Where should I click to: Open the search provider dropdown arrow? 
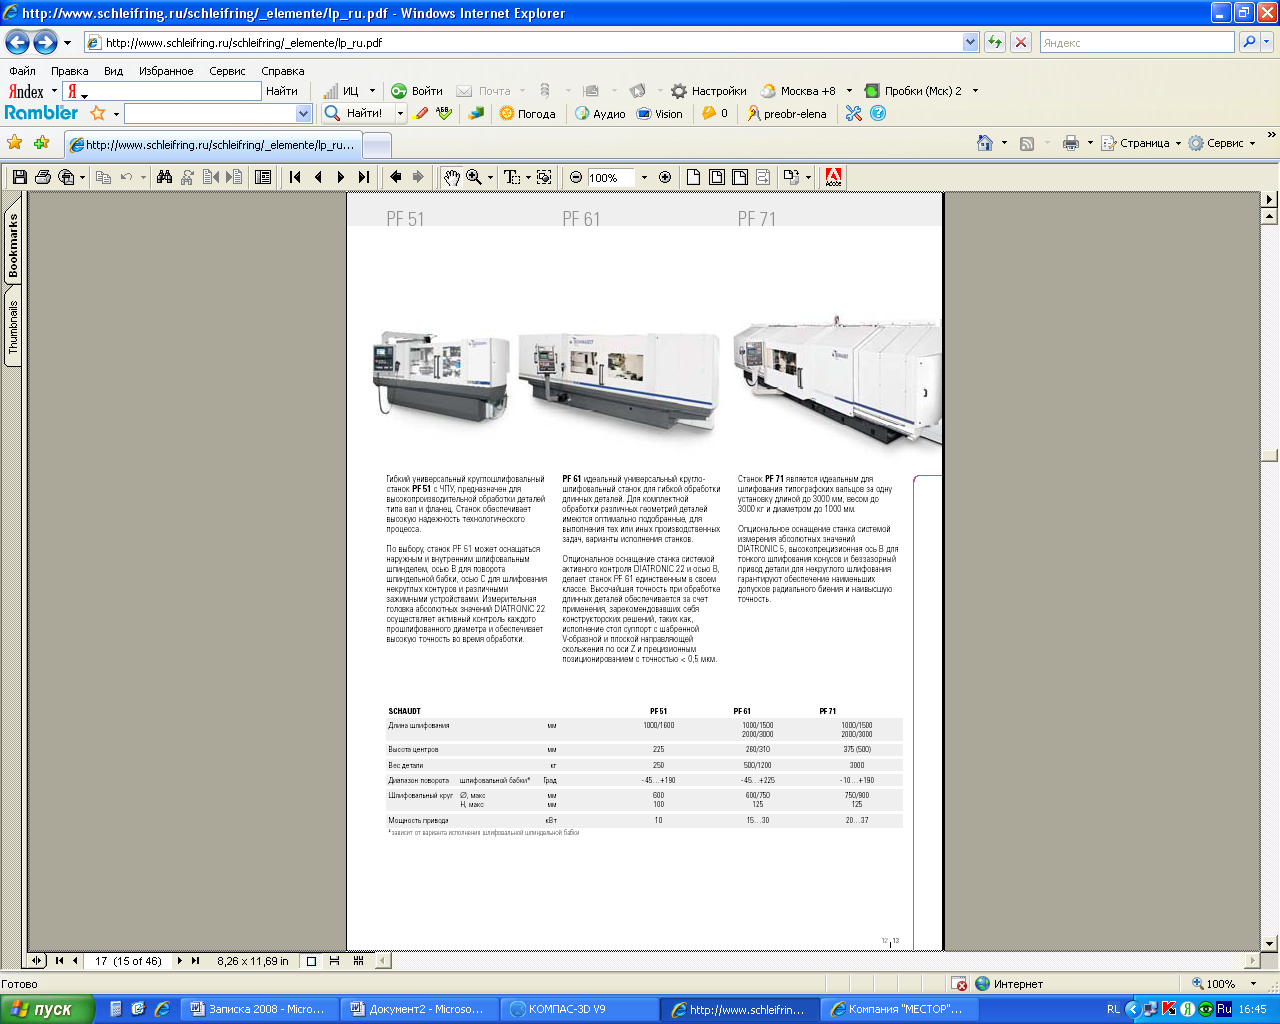click(x=1268, y=42)
